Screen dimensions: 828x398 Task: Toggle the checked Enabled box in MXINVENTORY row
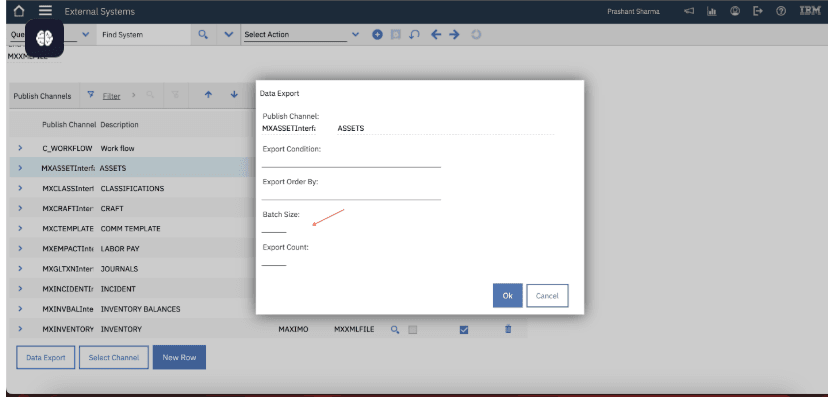464,330
